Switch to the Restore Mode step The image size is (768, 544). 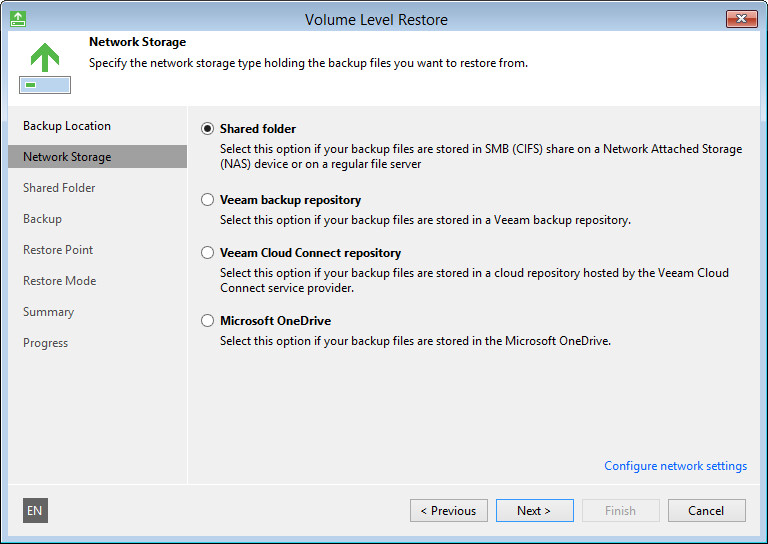coord(59,281)
